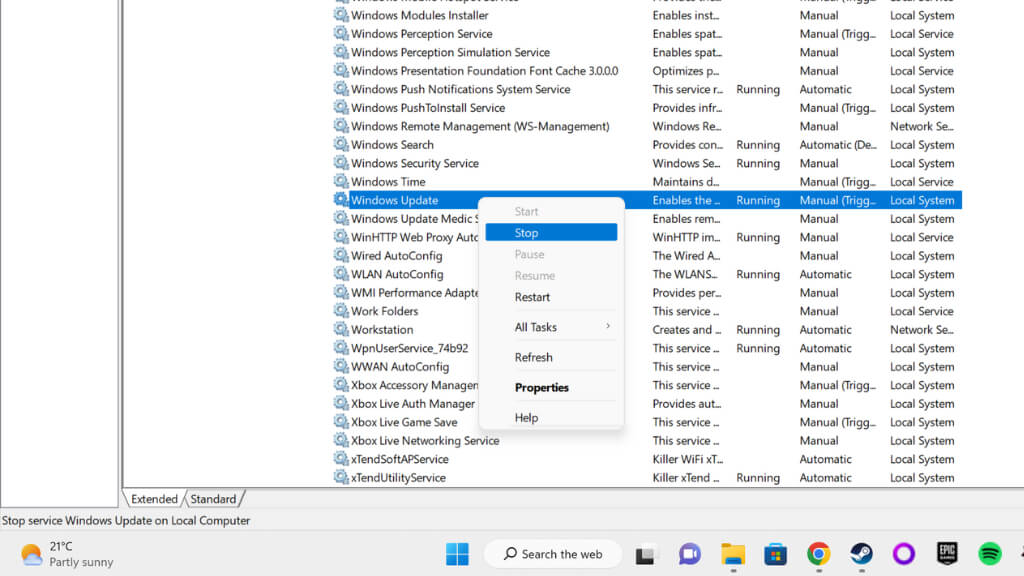
Task: Click 'Network Se...' log-on value for Workstation
Action: 921,330
